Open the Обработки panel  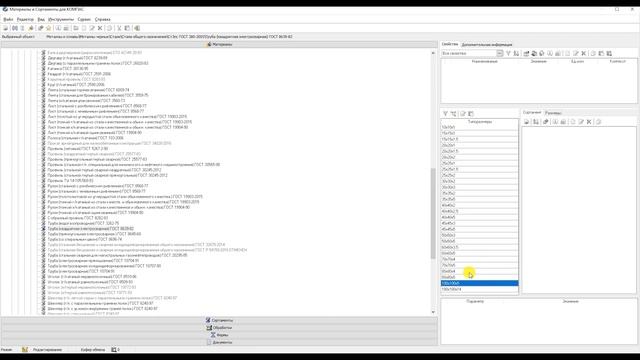click(219, 328)
